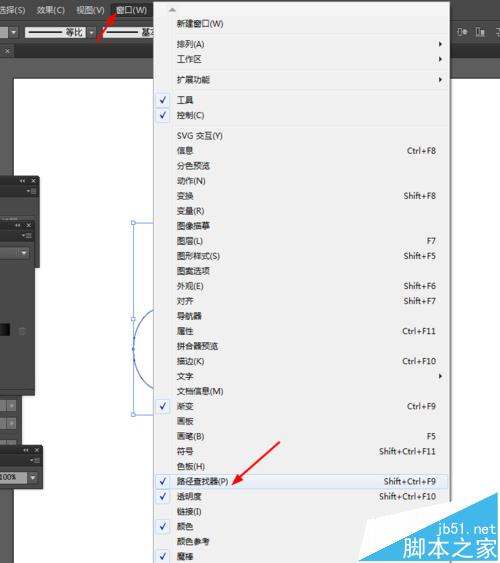Select 变量(R) menu item

pos(302,211)
